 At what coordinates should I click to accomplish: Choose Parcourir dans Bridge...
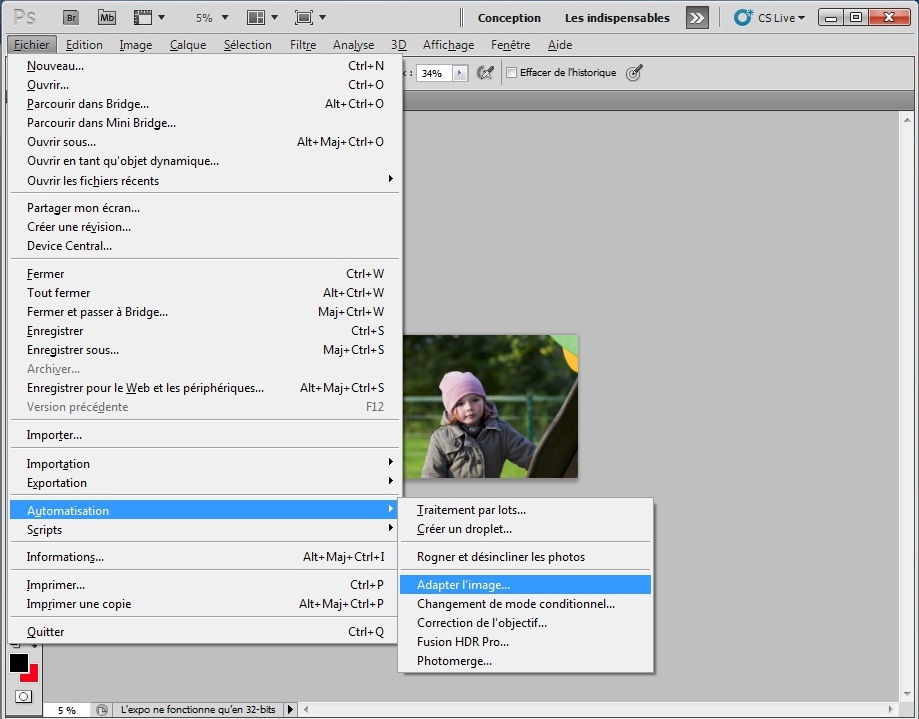(x=205, y=104)
